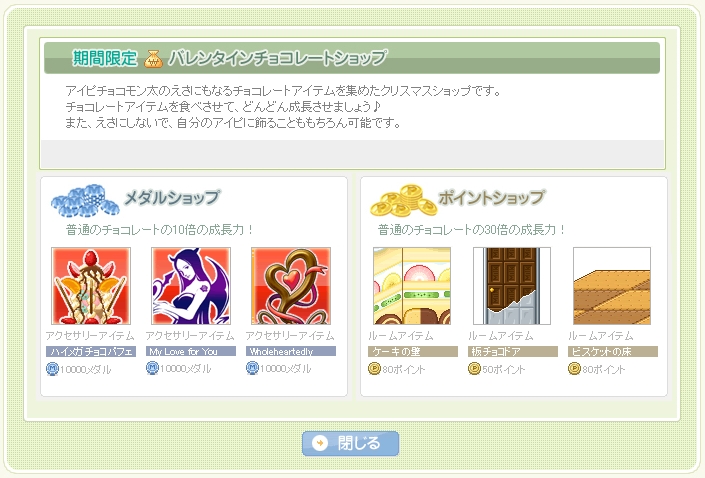Click the 閉じる close button
The height and width of the screenshot is (478, 705).
tap(350, 443)
